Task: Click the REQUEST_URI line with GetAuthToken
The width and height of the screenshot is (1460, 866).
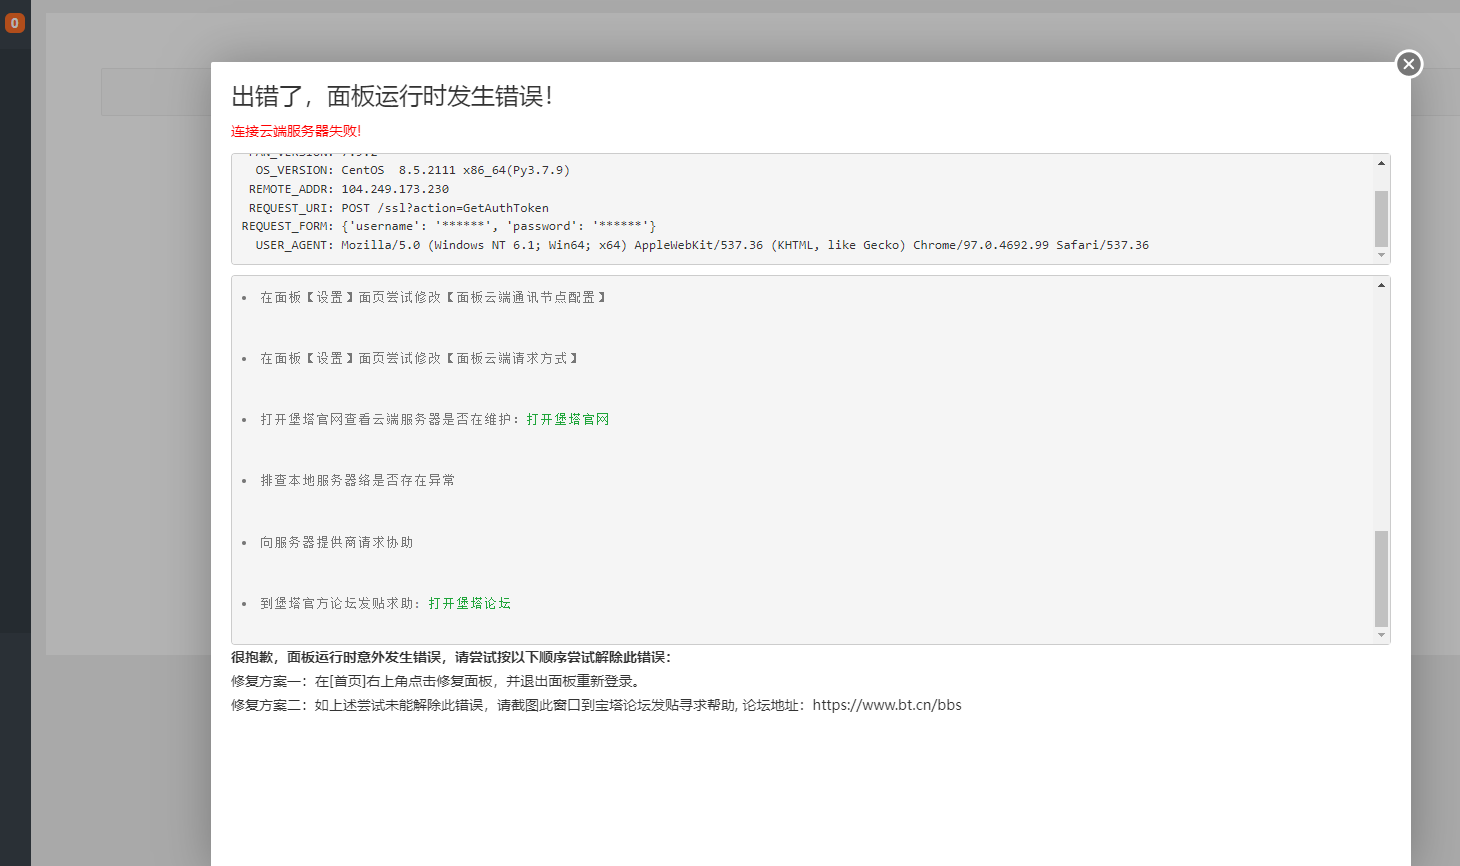Action: (x=399, y=208)
